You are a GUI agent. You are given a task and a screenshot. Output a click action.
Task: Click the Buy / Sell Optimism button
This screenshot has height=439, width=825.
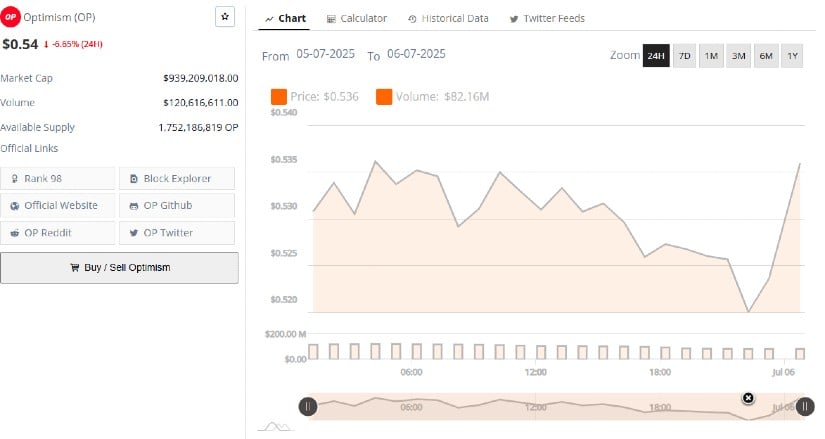(119, 267)
